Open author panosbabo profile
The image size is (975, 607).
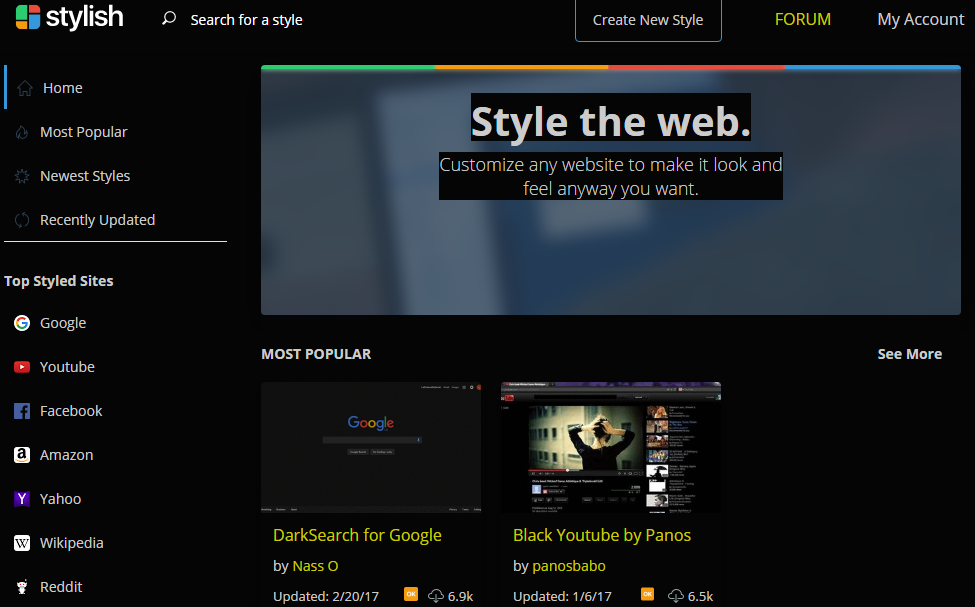568,566
